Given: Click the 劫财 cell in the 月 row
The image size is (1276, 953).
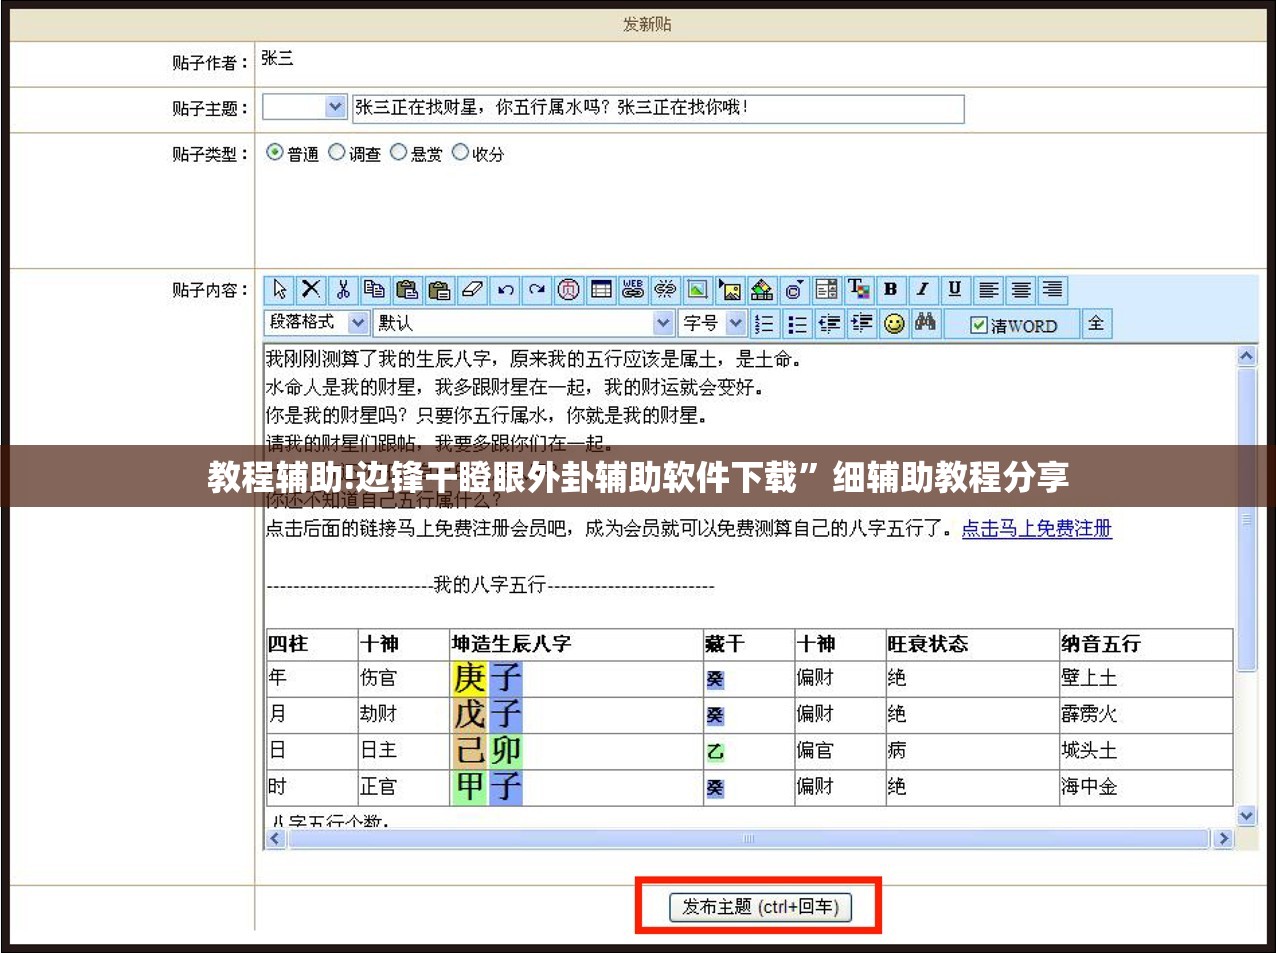Looking at the screenshot, I should tap(403, 714).
